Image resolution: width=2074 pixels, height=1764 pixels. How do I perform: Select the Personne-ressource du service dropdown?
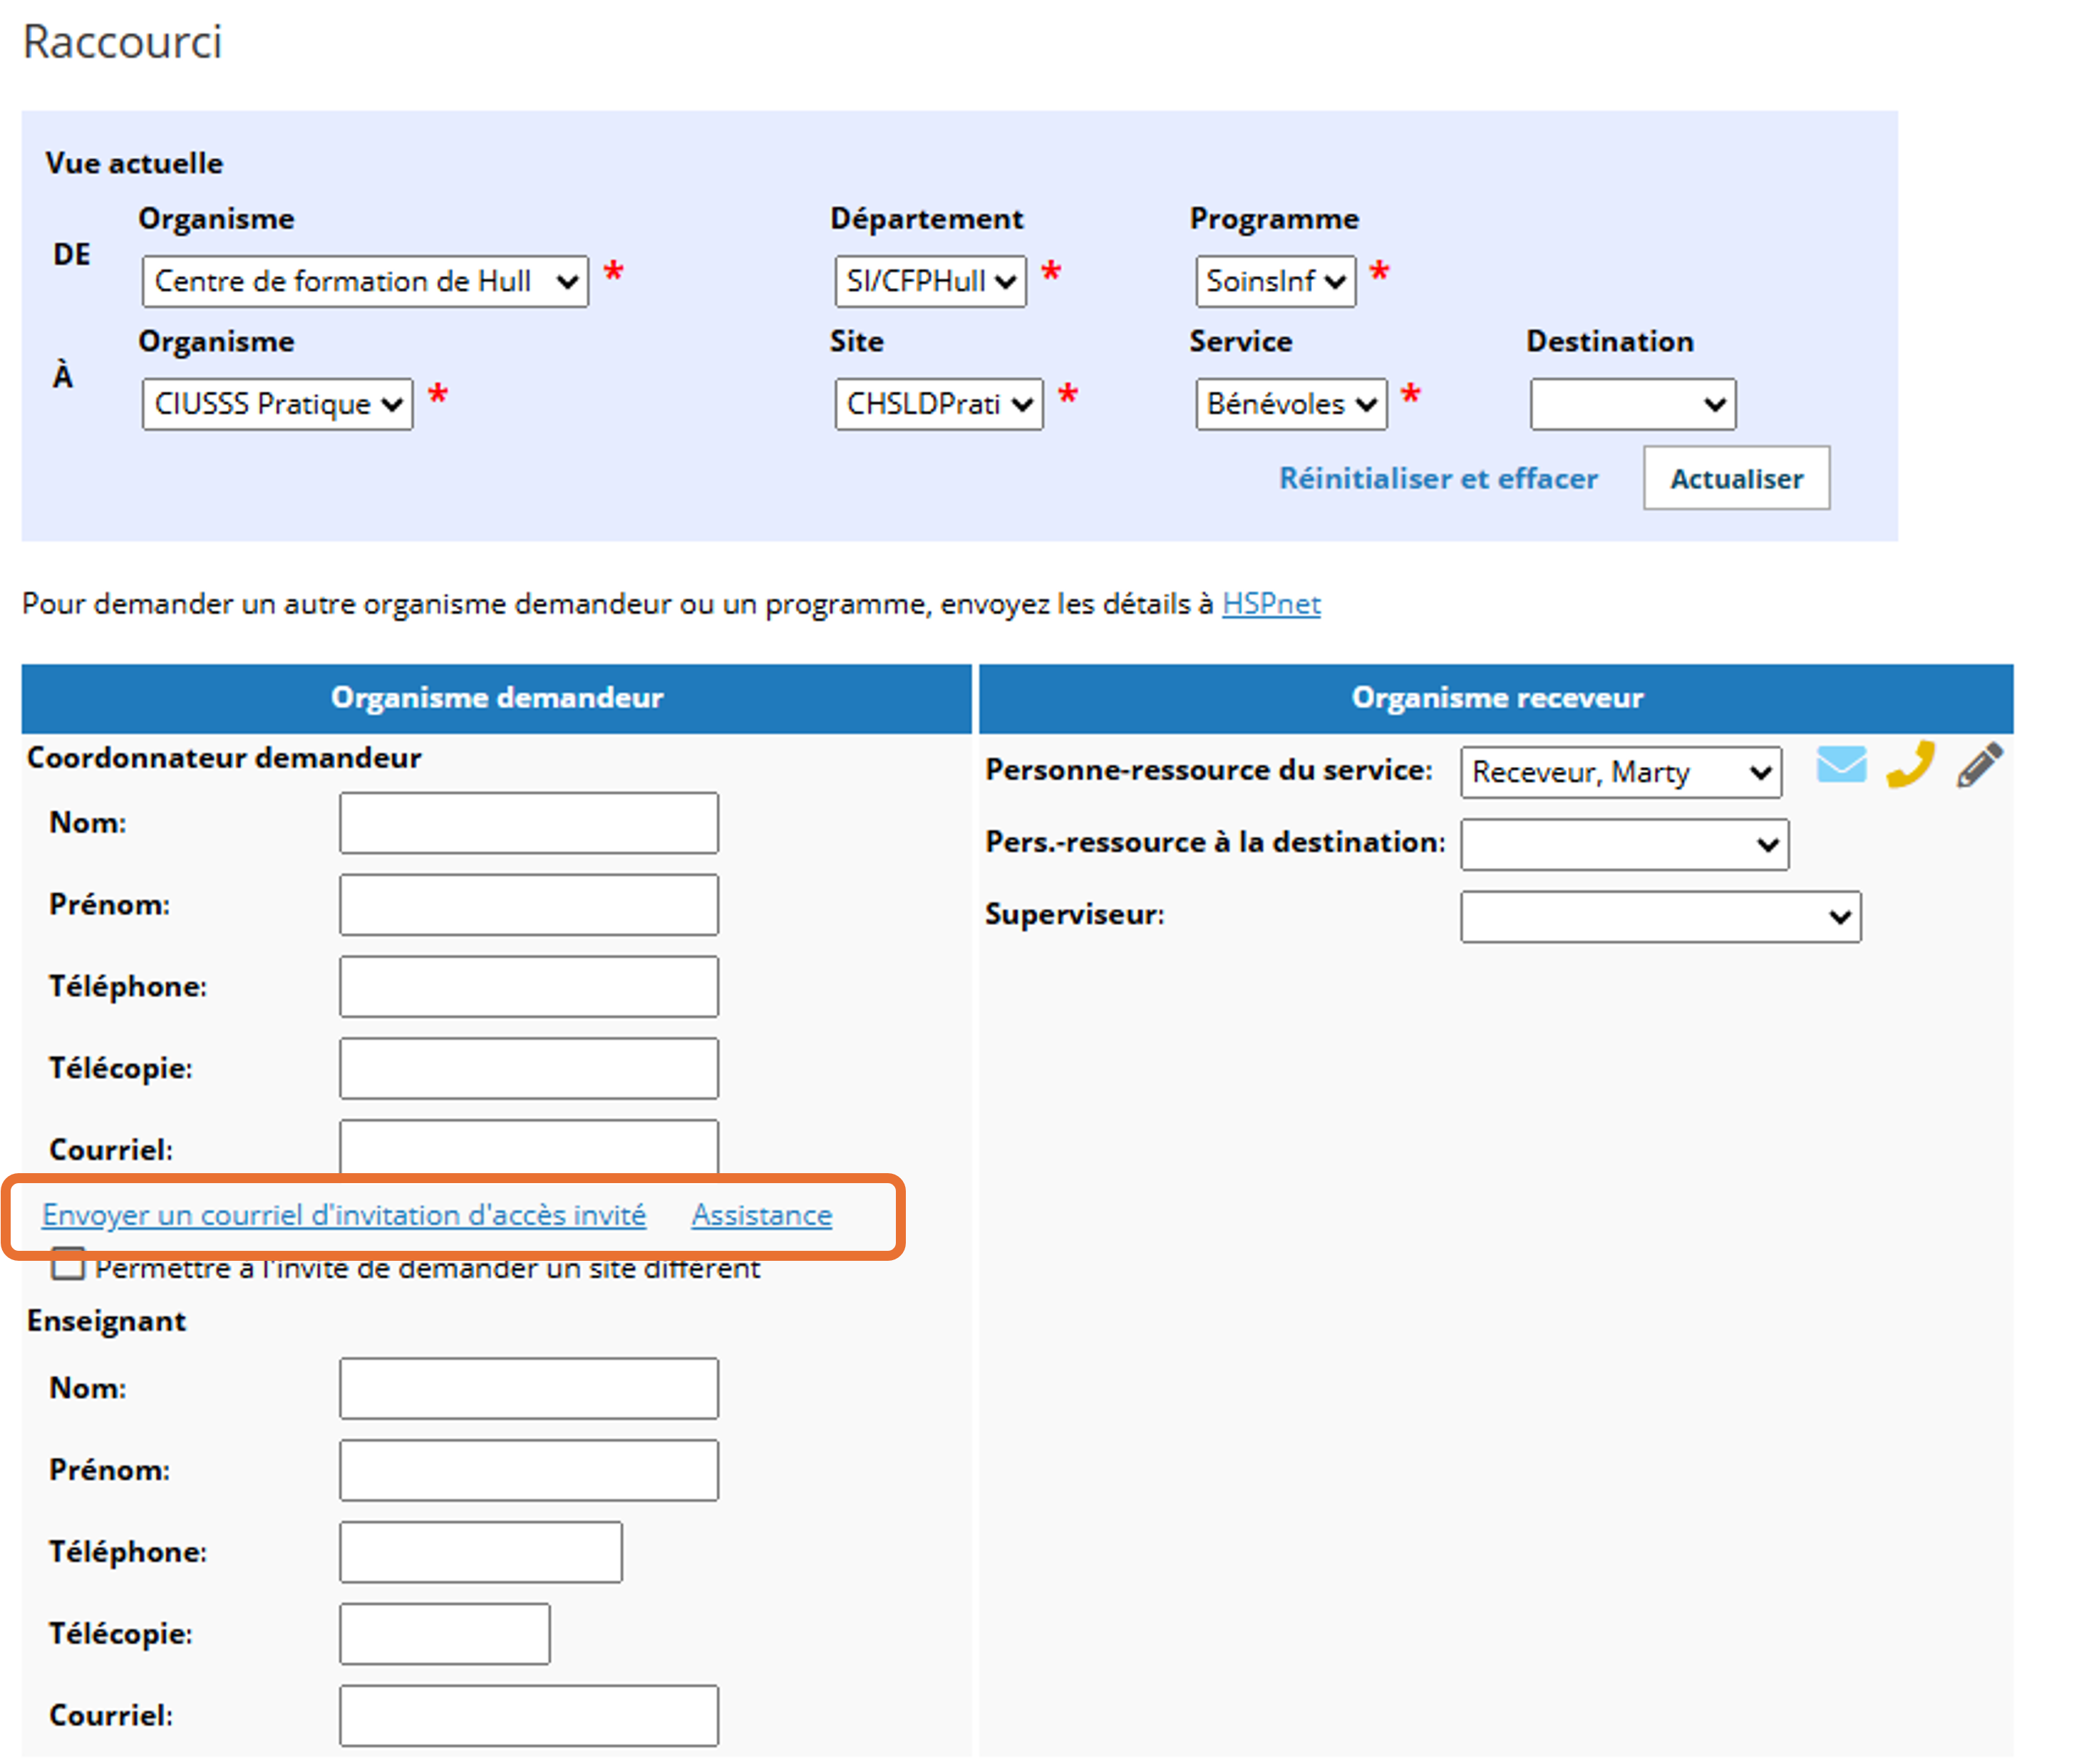coord(1620,772)
